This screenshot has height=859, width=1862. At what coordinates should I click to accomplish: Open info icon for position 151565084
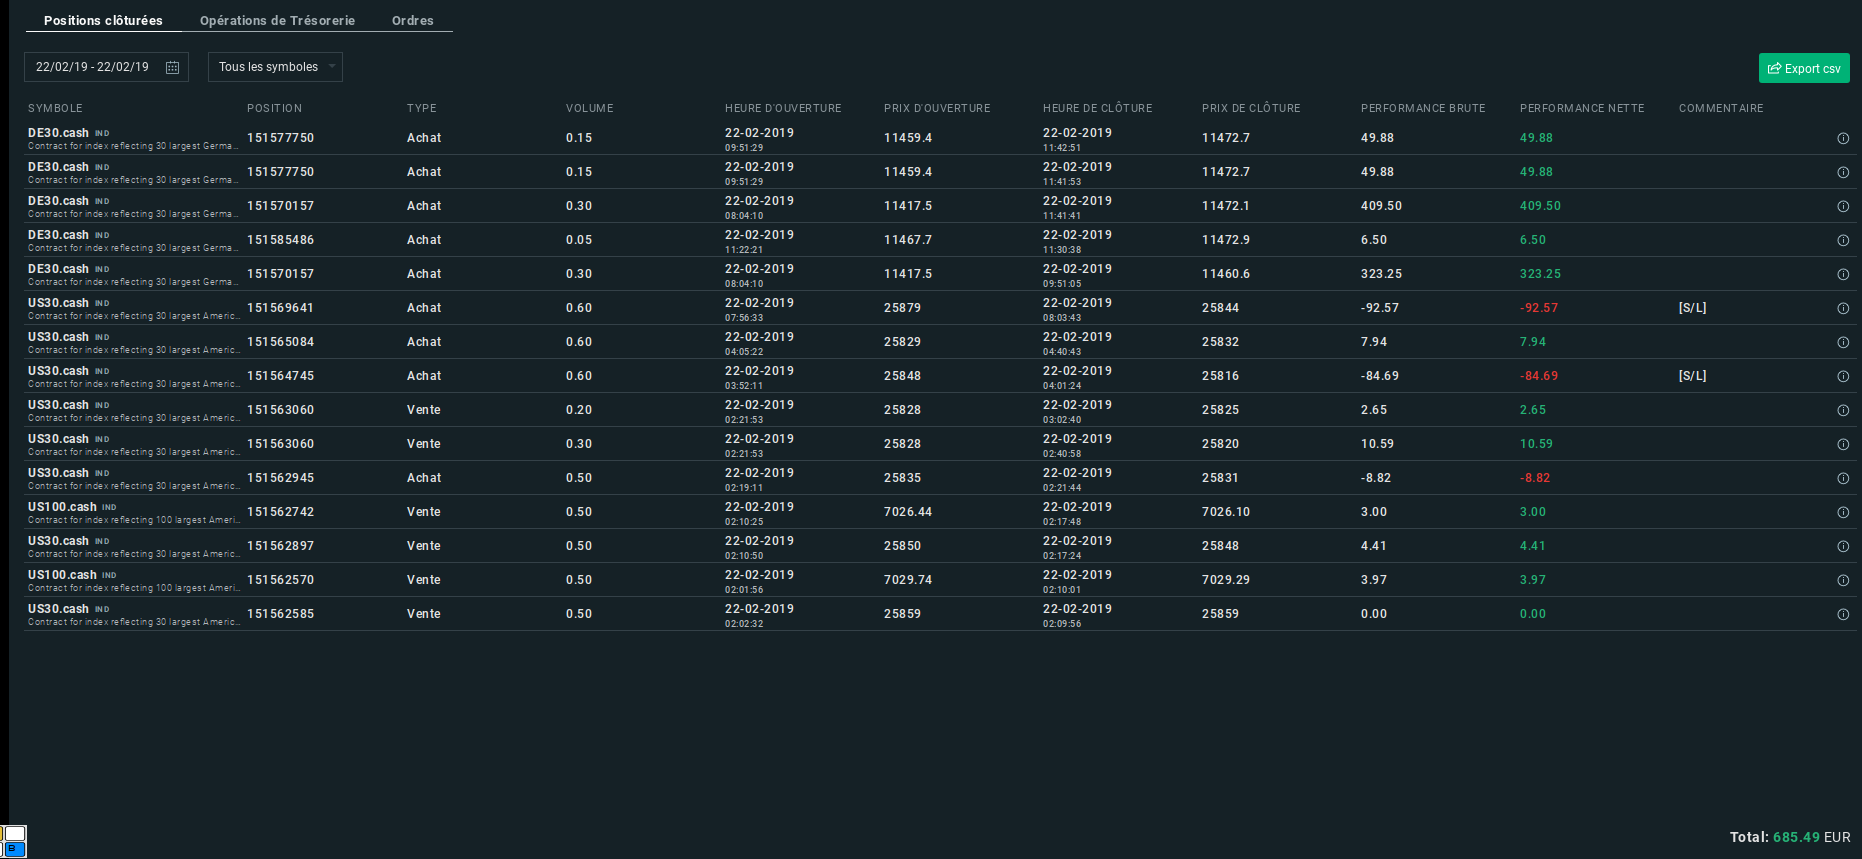tap(1843, 342)
